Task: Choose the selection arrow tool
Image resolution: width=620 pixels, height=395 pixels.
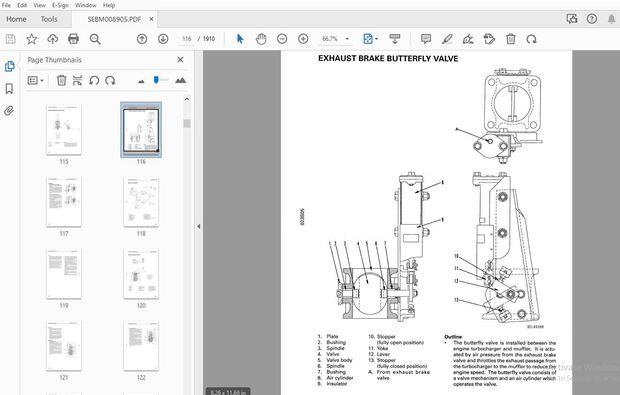Action: pyautogui.click(x=240, y=39)
